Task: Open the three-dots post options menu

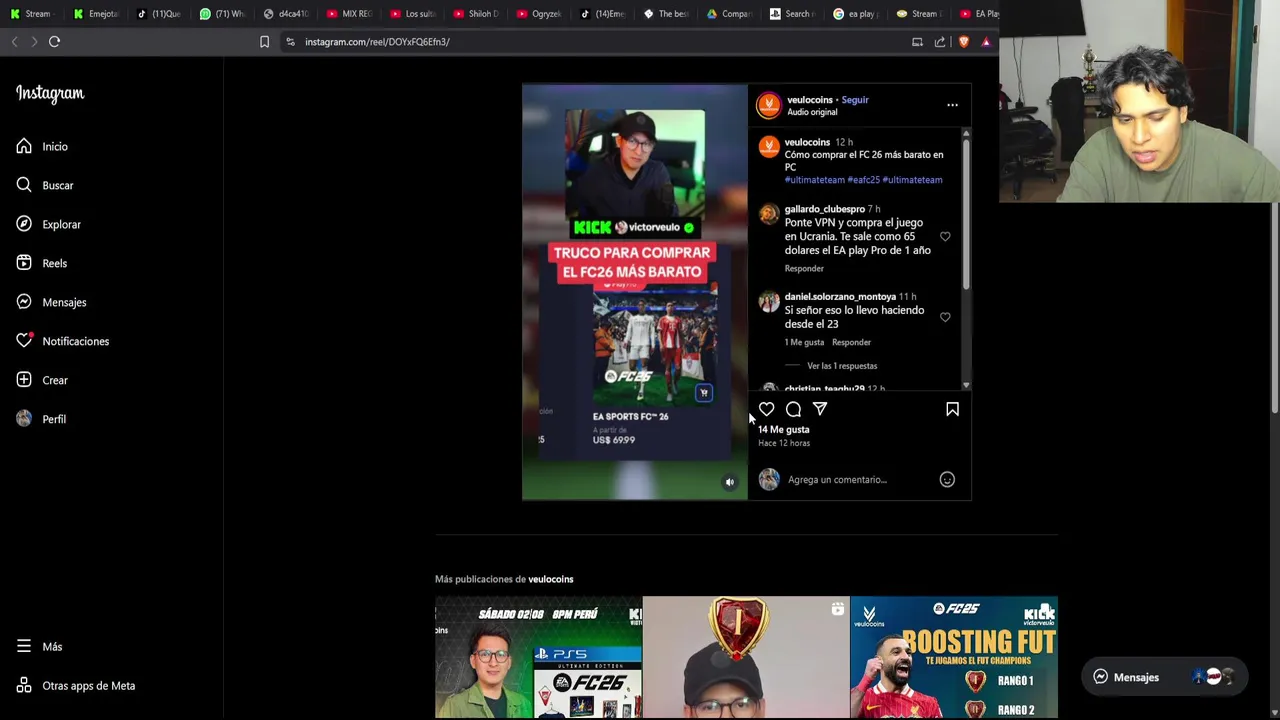Action: 952,105
